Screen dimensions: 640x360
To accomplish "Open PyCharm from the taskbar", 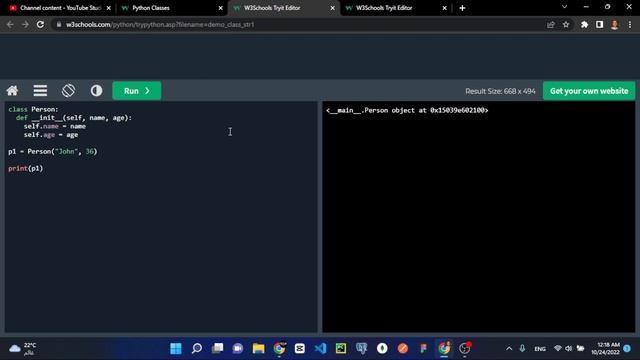I will pos(341,348).
